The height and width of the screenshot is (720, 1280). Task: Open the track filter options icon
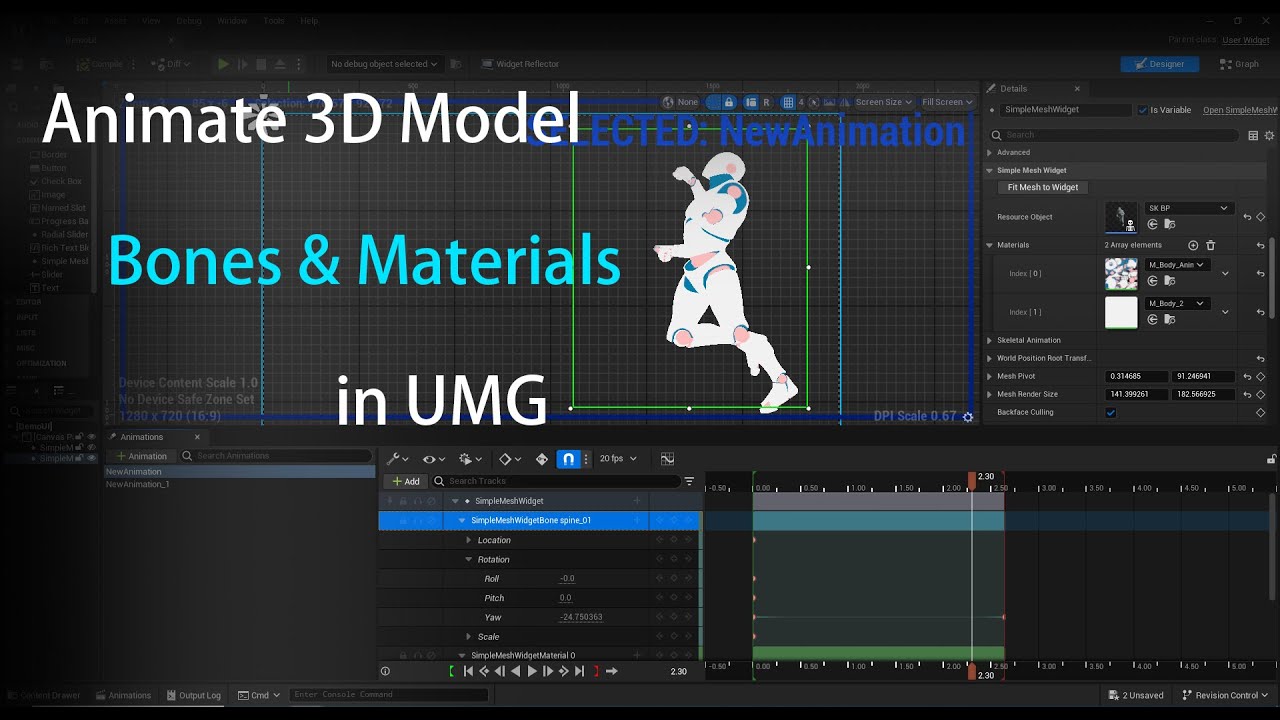[689, 481]
